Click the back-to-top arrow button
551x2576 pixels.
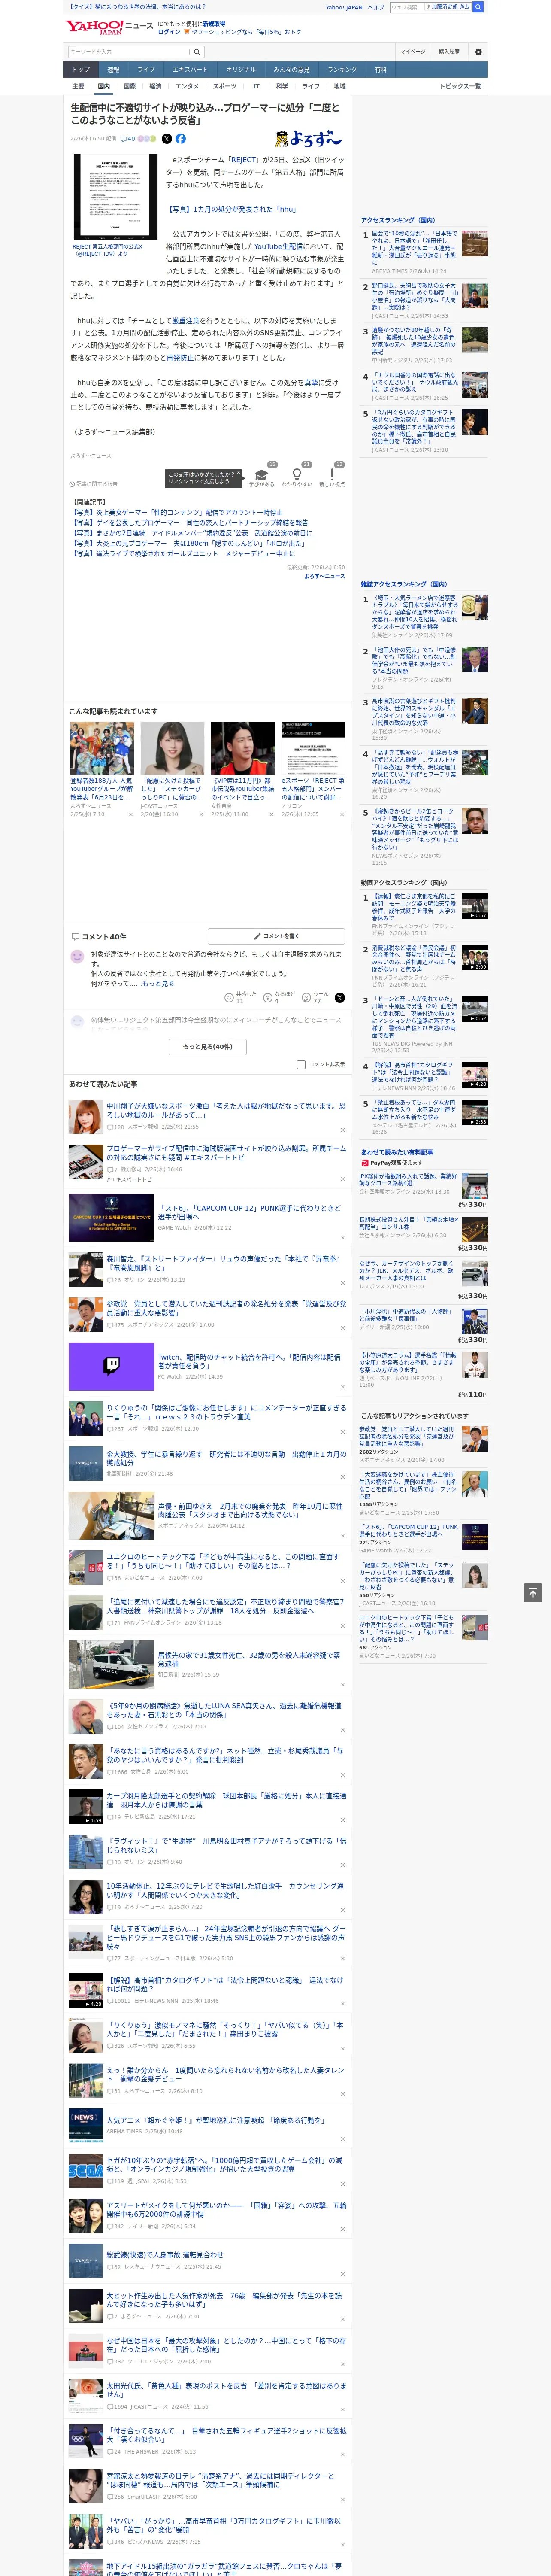pos(532,1593)
